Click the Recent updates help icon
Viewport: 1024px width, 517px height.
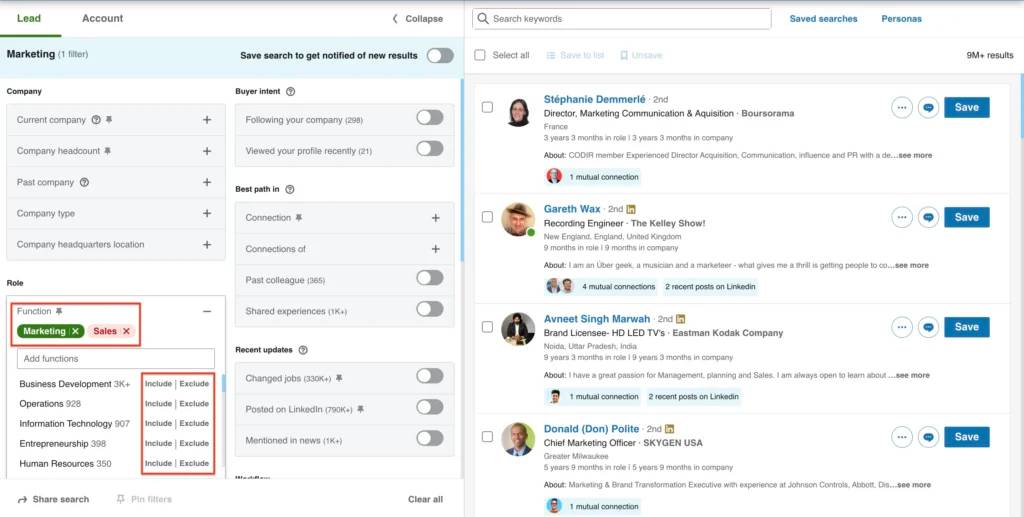coord(303,350)
